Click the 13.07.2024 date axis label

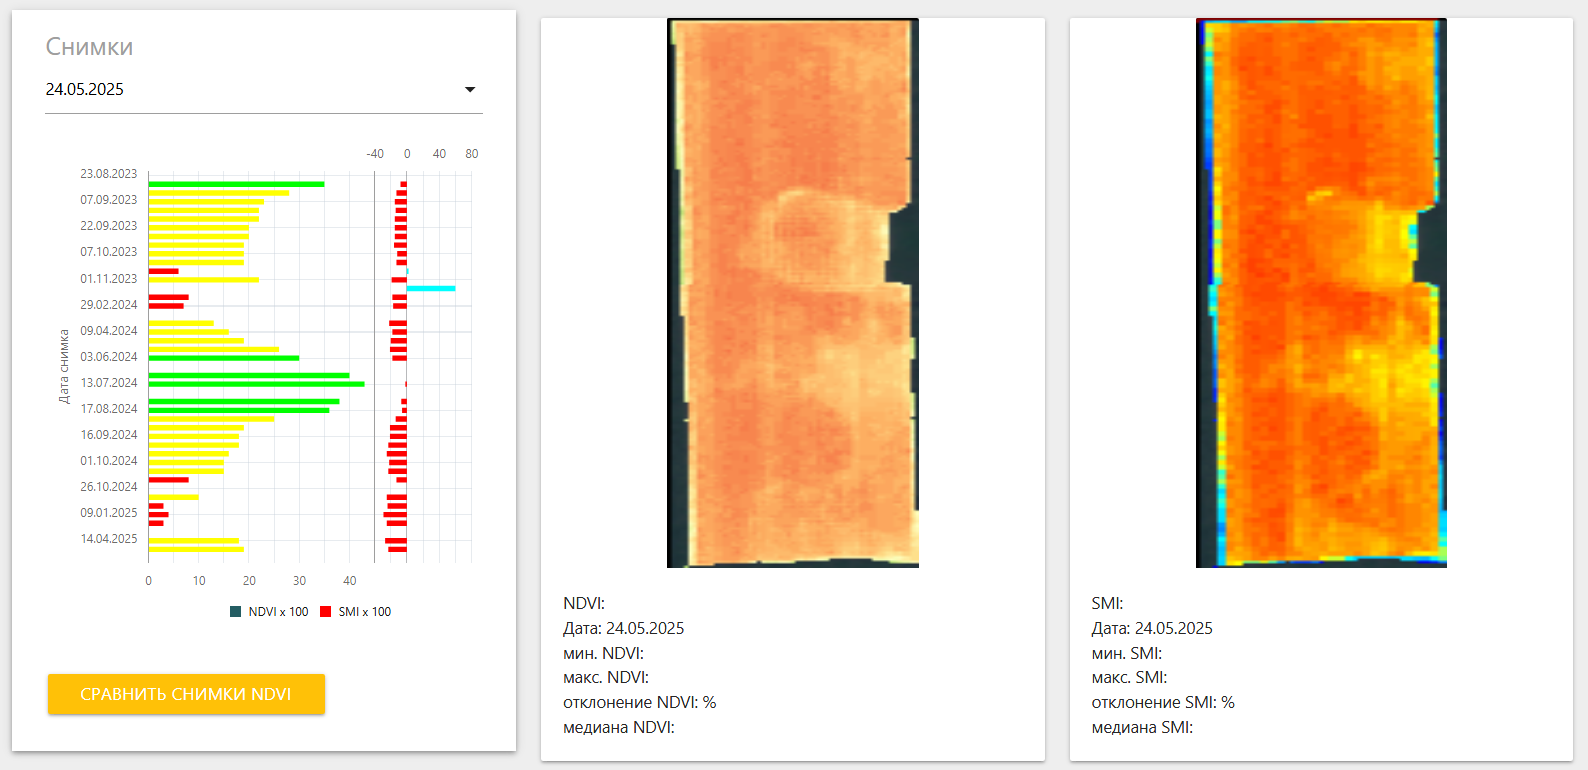109,383
